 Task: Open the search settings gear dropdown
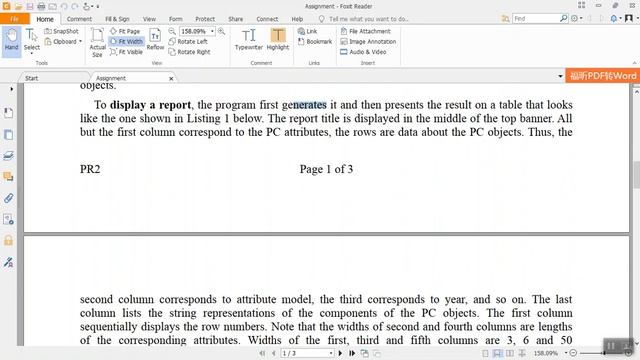coord(577,18)
